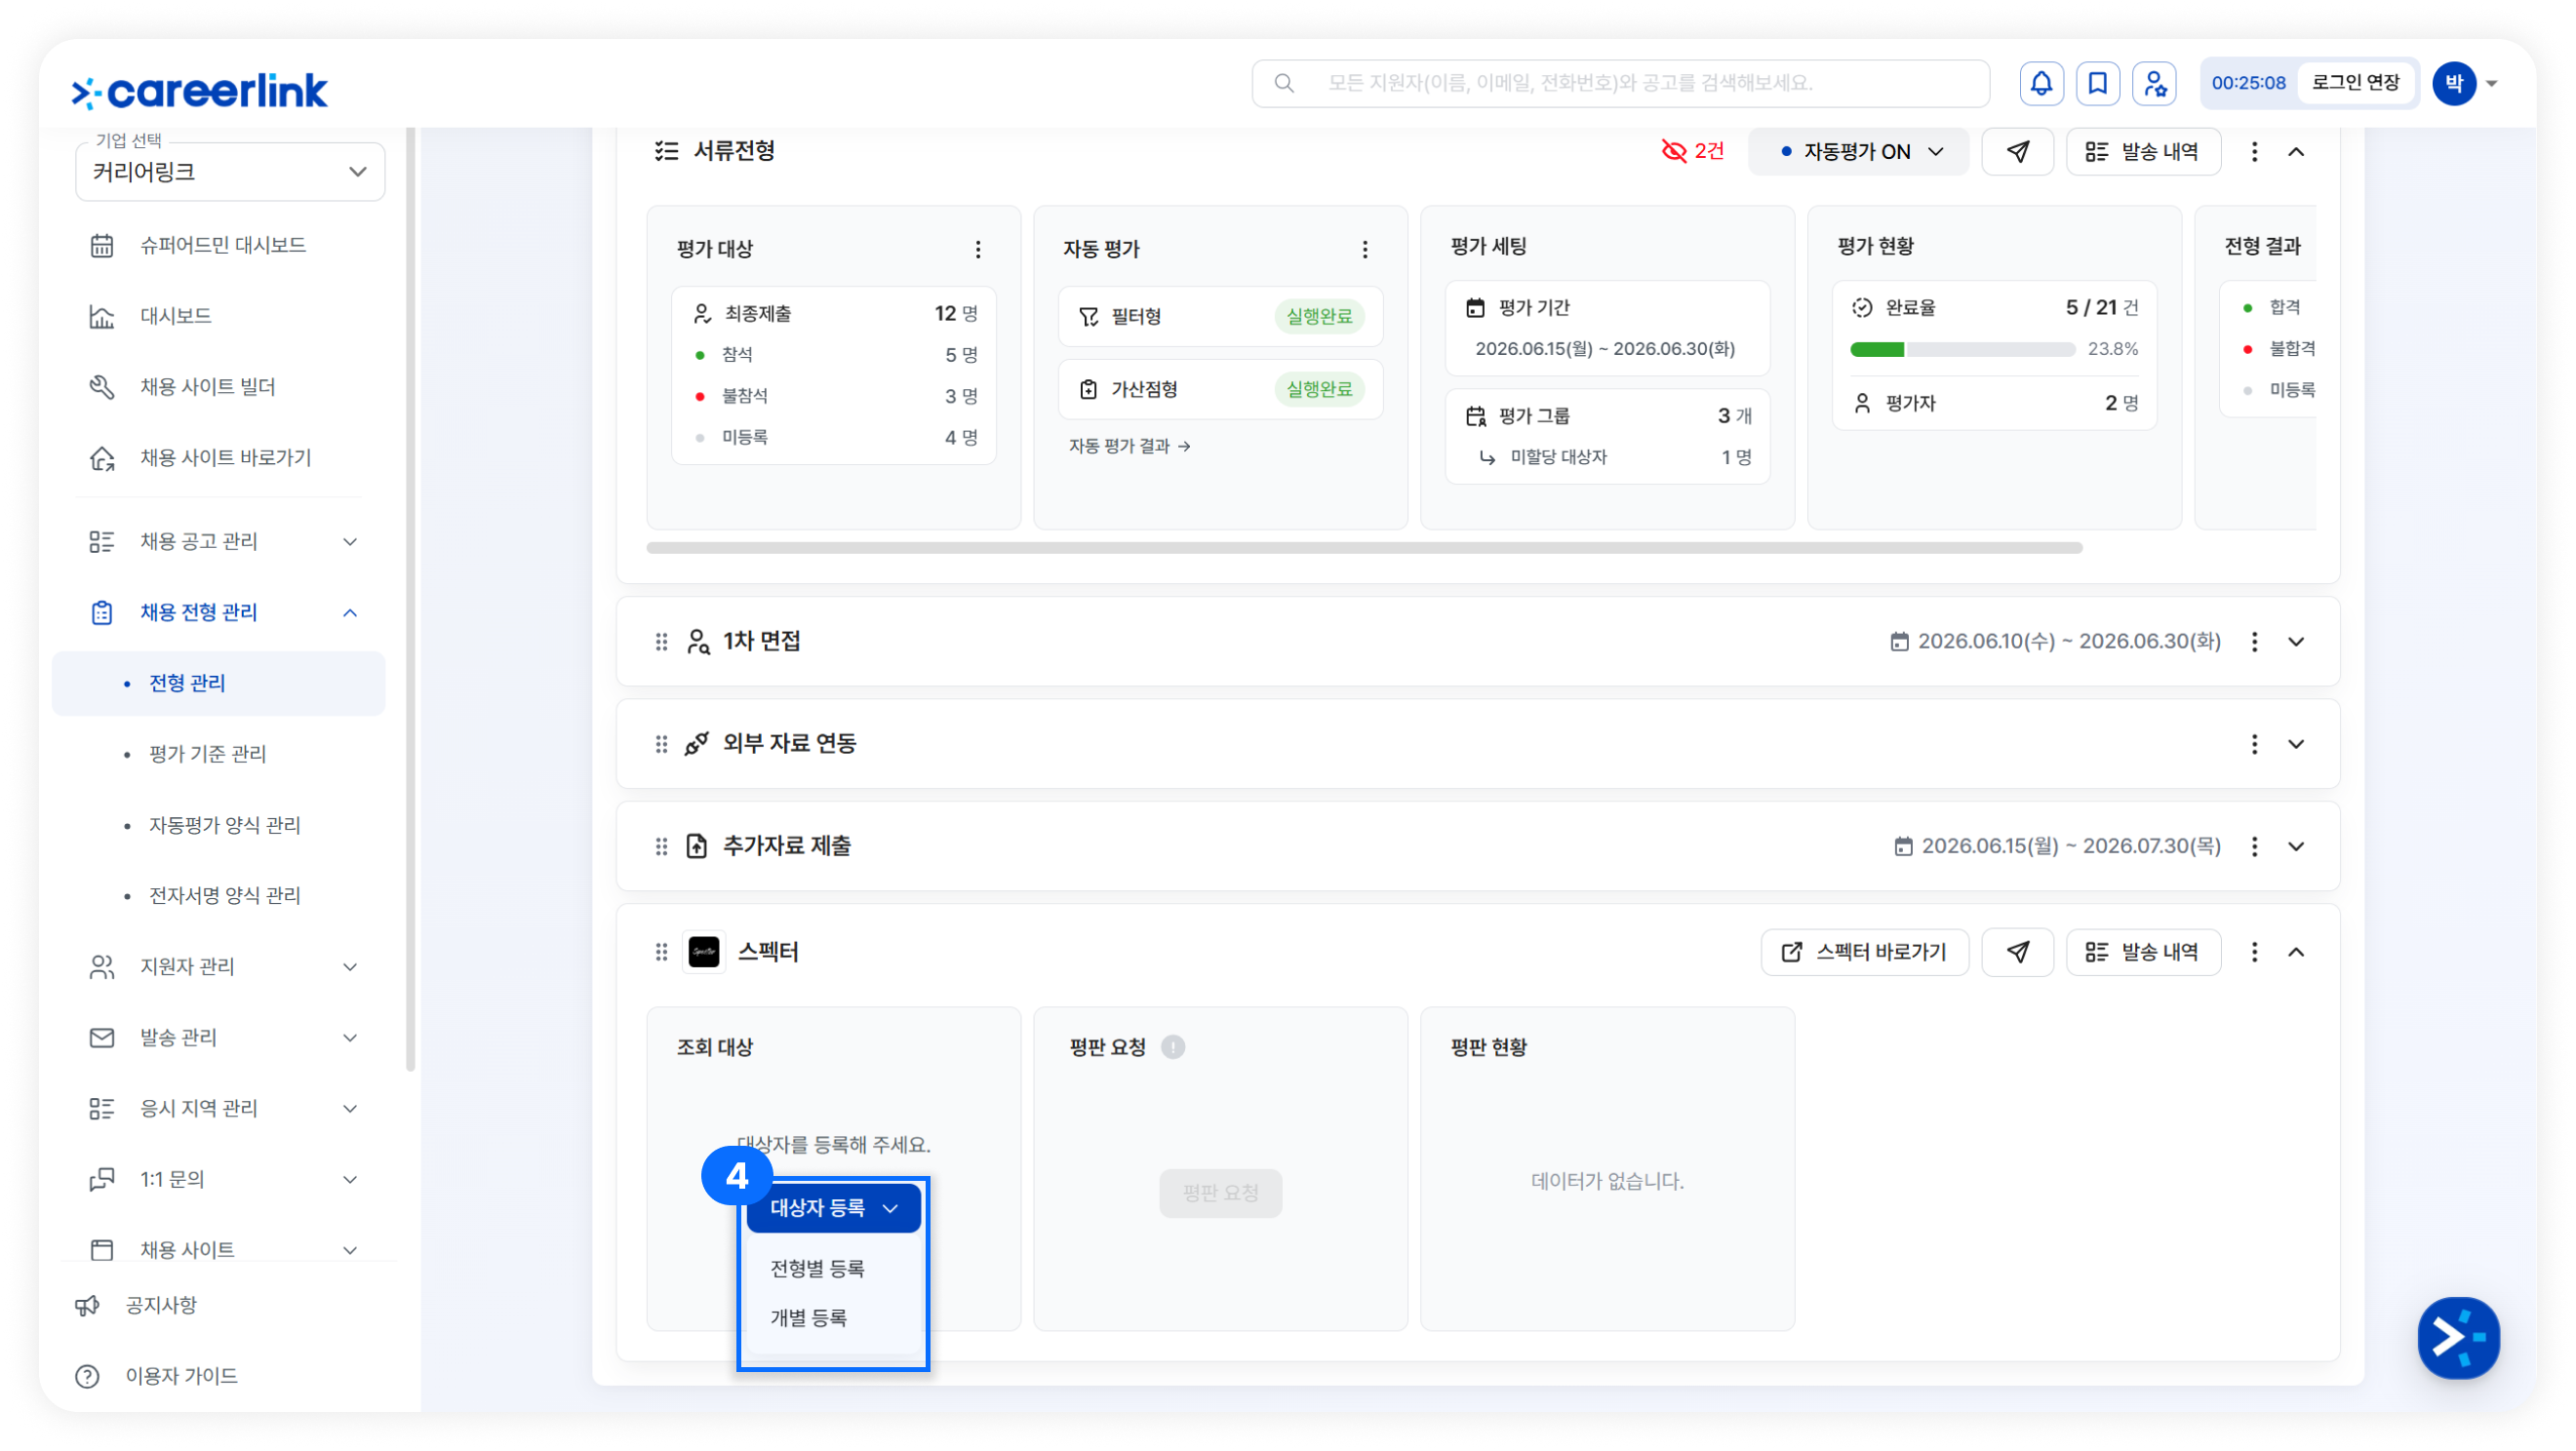Click the 완료율 progress bar
2576x1451 pixels.
(x=1962, y=350)
